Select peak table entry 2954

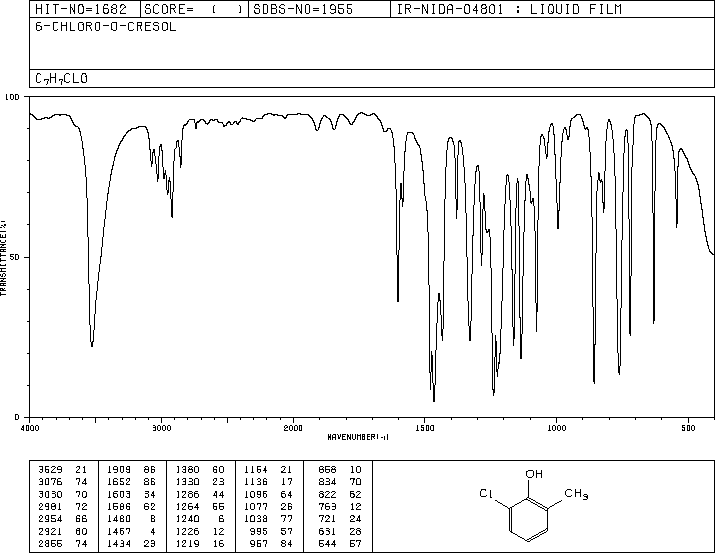tap(50, 519)
